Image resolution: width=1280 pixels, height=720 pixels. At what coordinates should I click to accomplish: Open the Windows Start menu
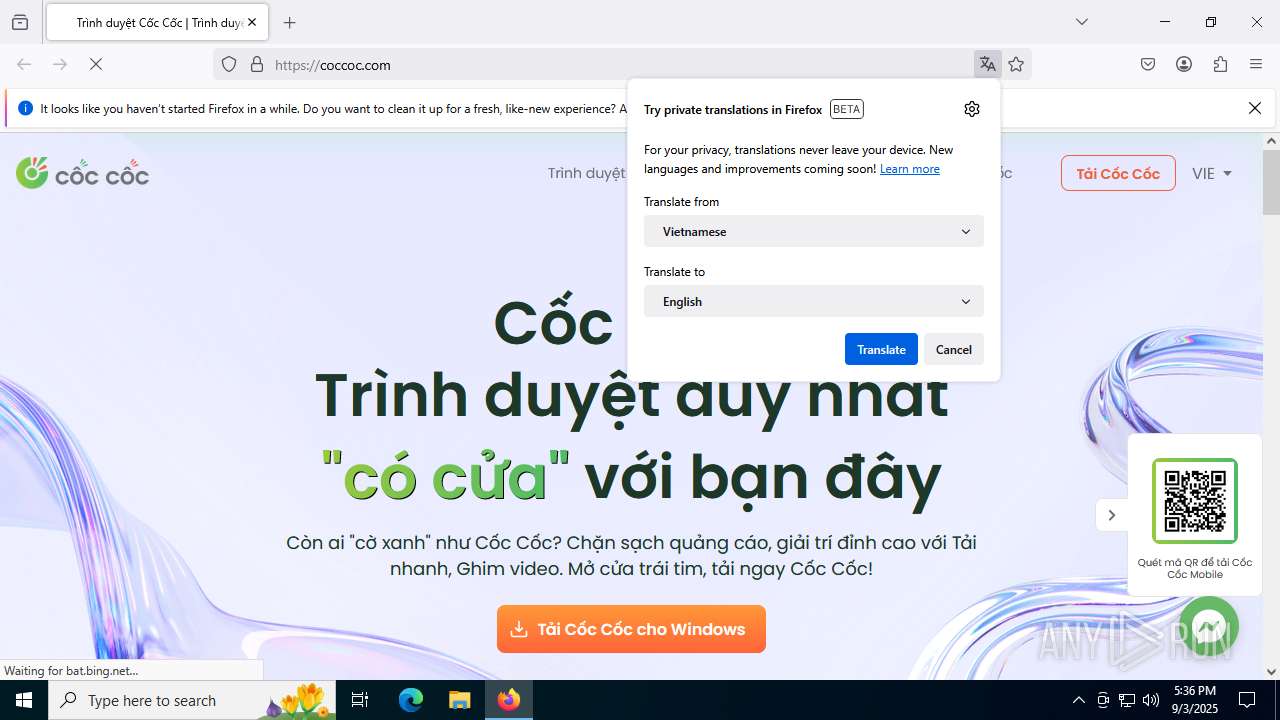24,700
